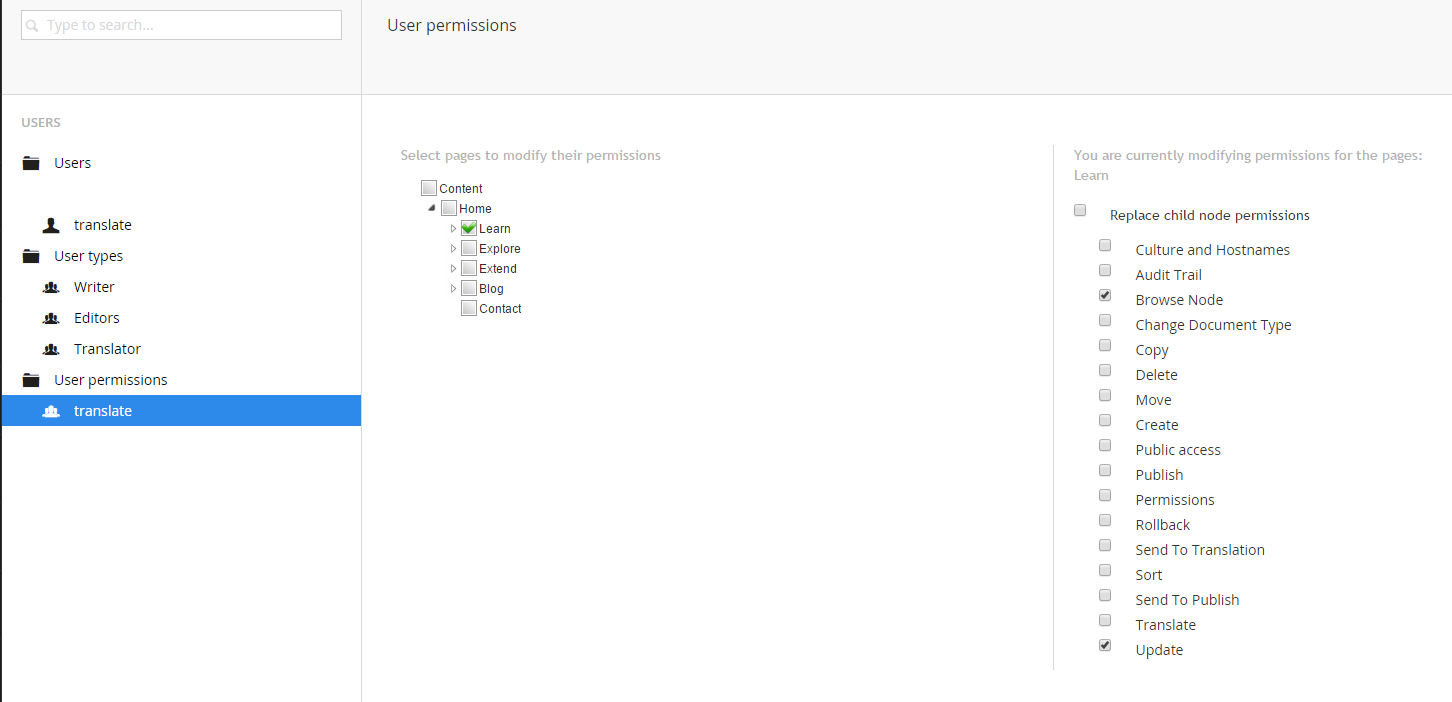1452x702 pixels.
Task: Collapse the Home tree node
Action: [x=432, y=208]
